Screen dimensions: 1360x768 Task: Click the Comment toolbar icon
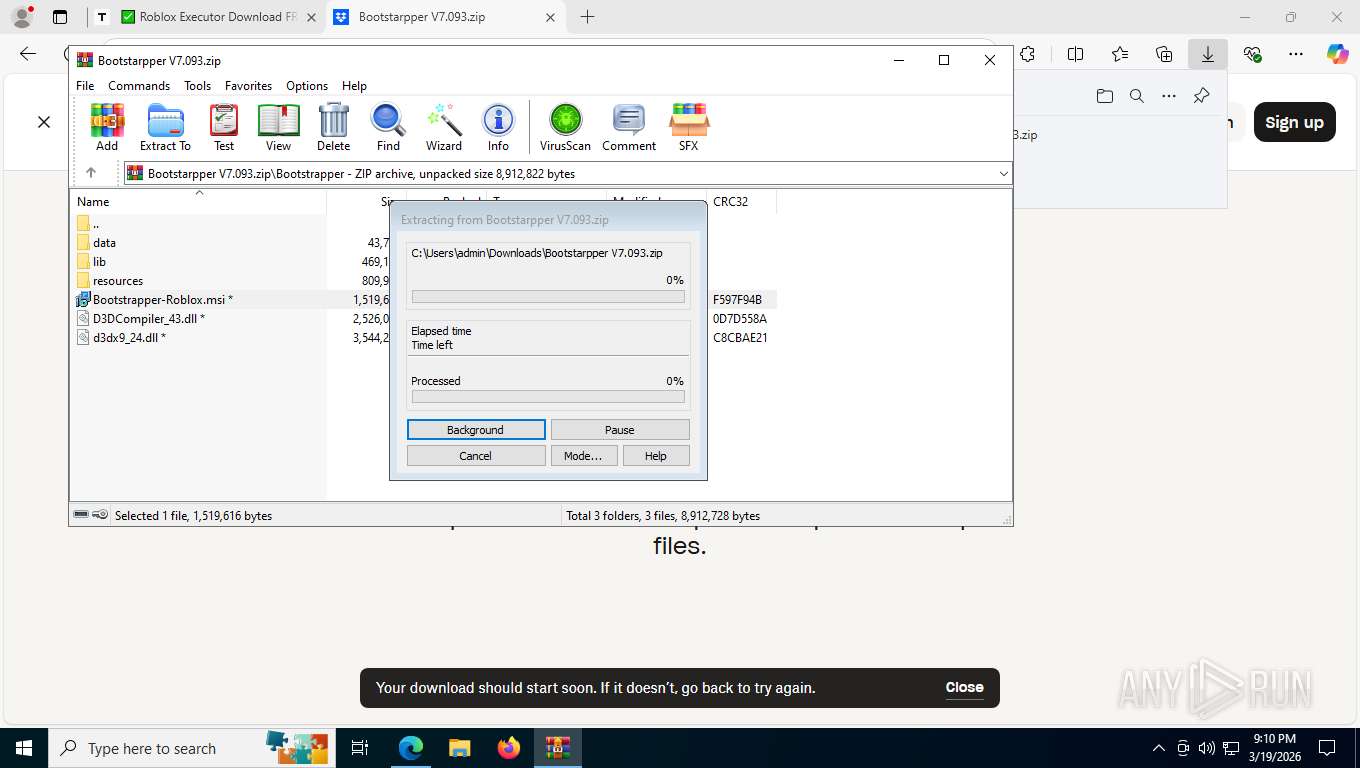tap(629, 127)
